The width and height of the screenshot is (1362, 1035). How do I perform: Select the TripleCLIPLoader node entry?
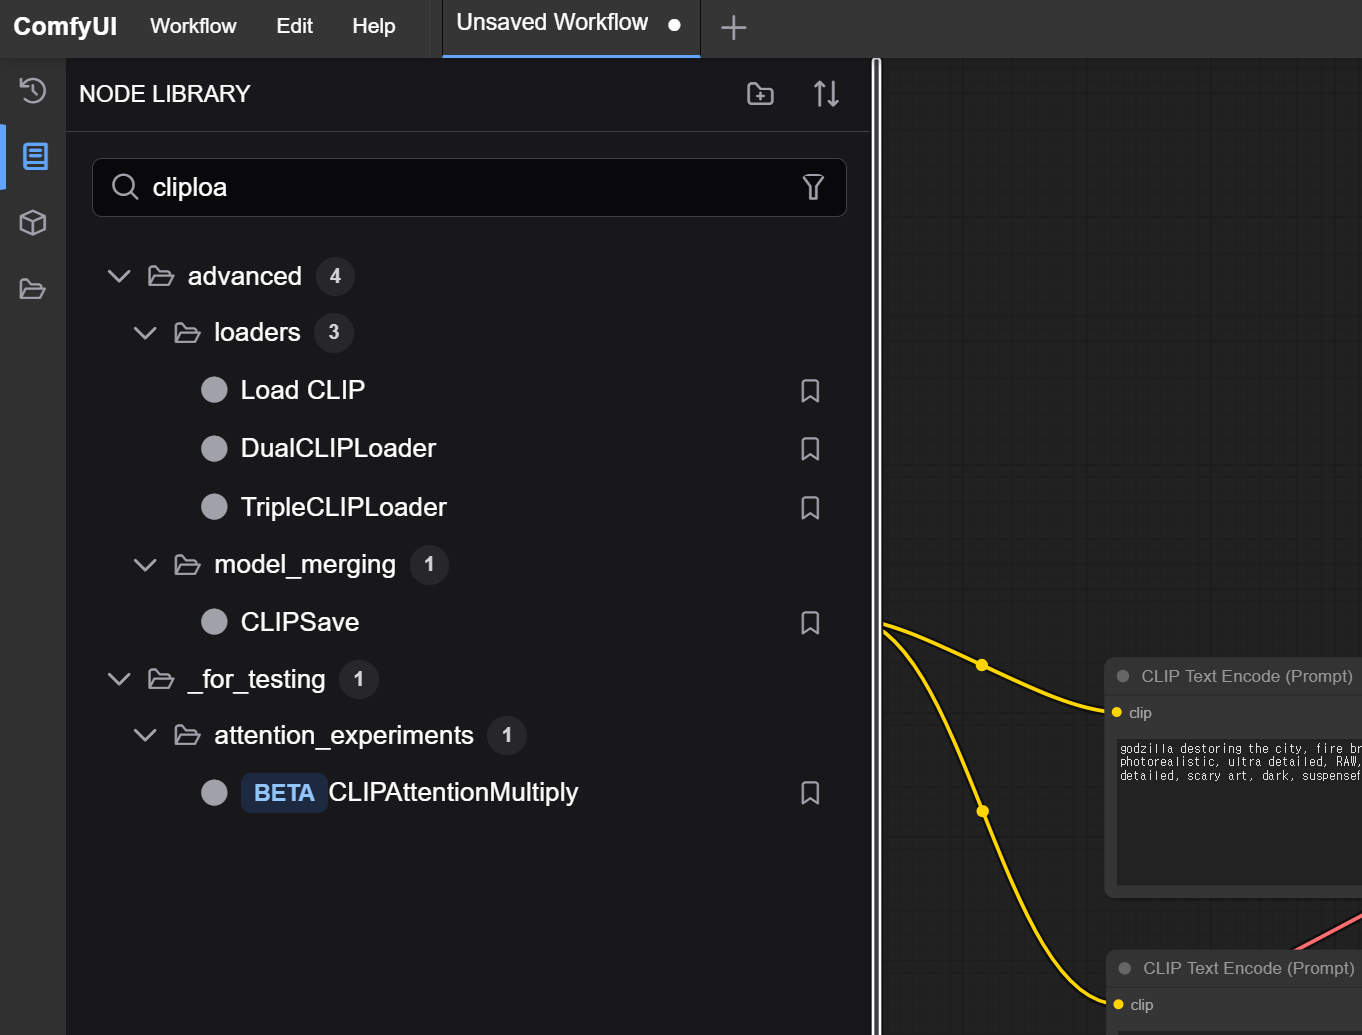tap(343, 507)
